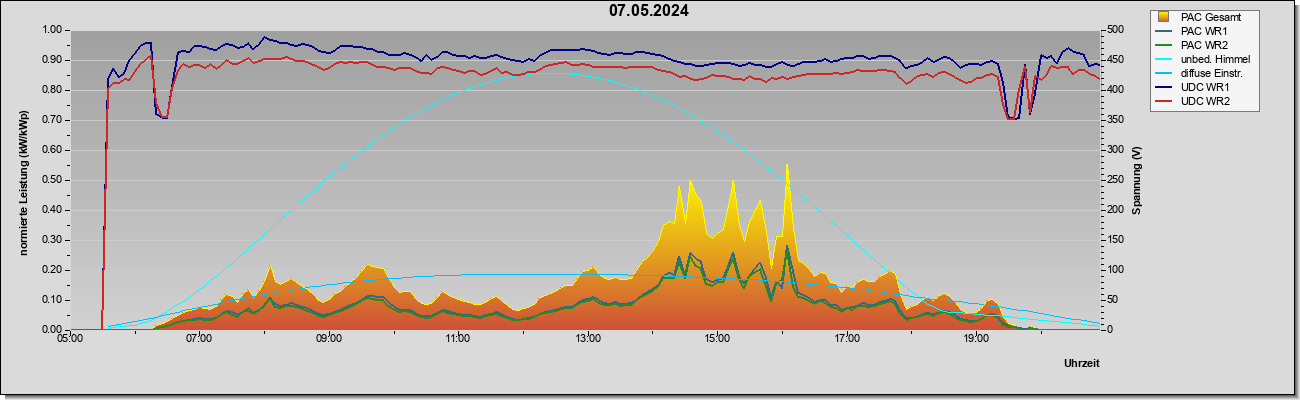Click the 1.00 value on power axis
Image resolution: width=1300 pixels, height=400 pixels.
[50, 30]
